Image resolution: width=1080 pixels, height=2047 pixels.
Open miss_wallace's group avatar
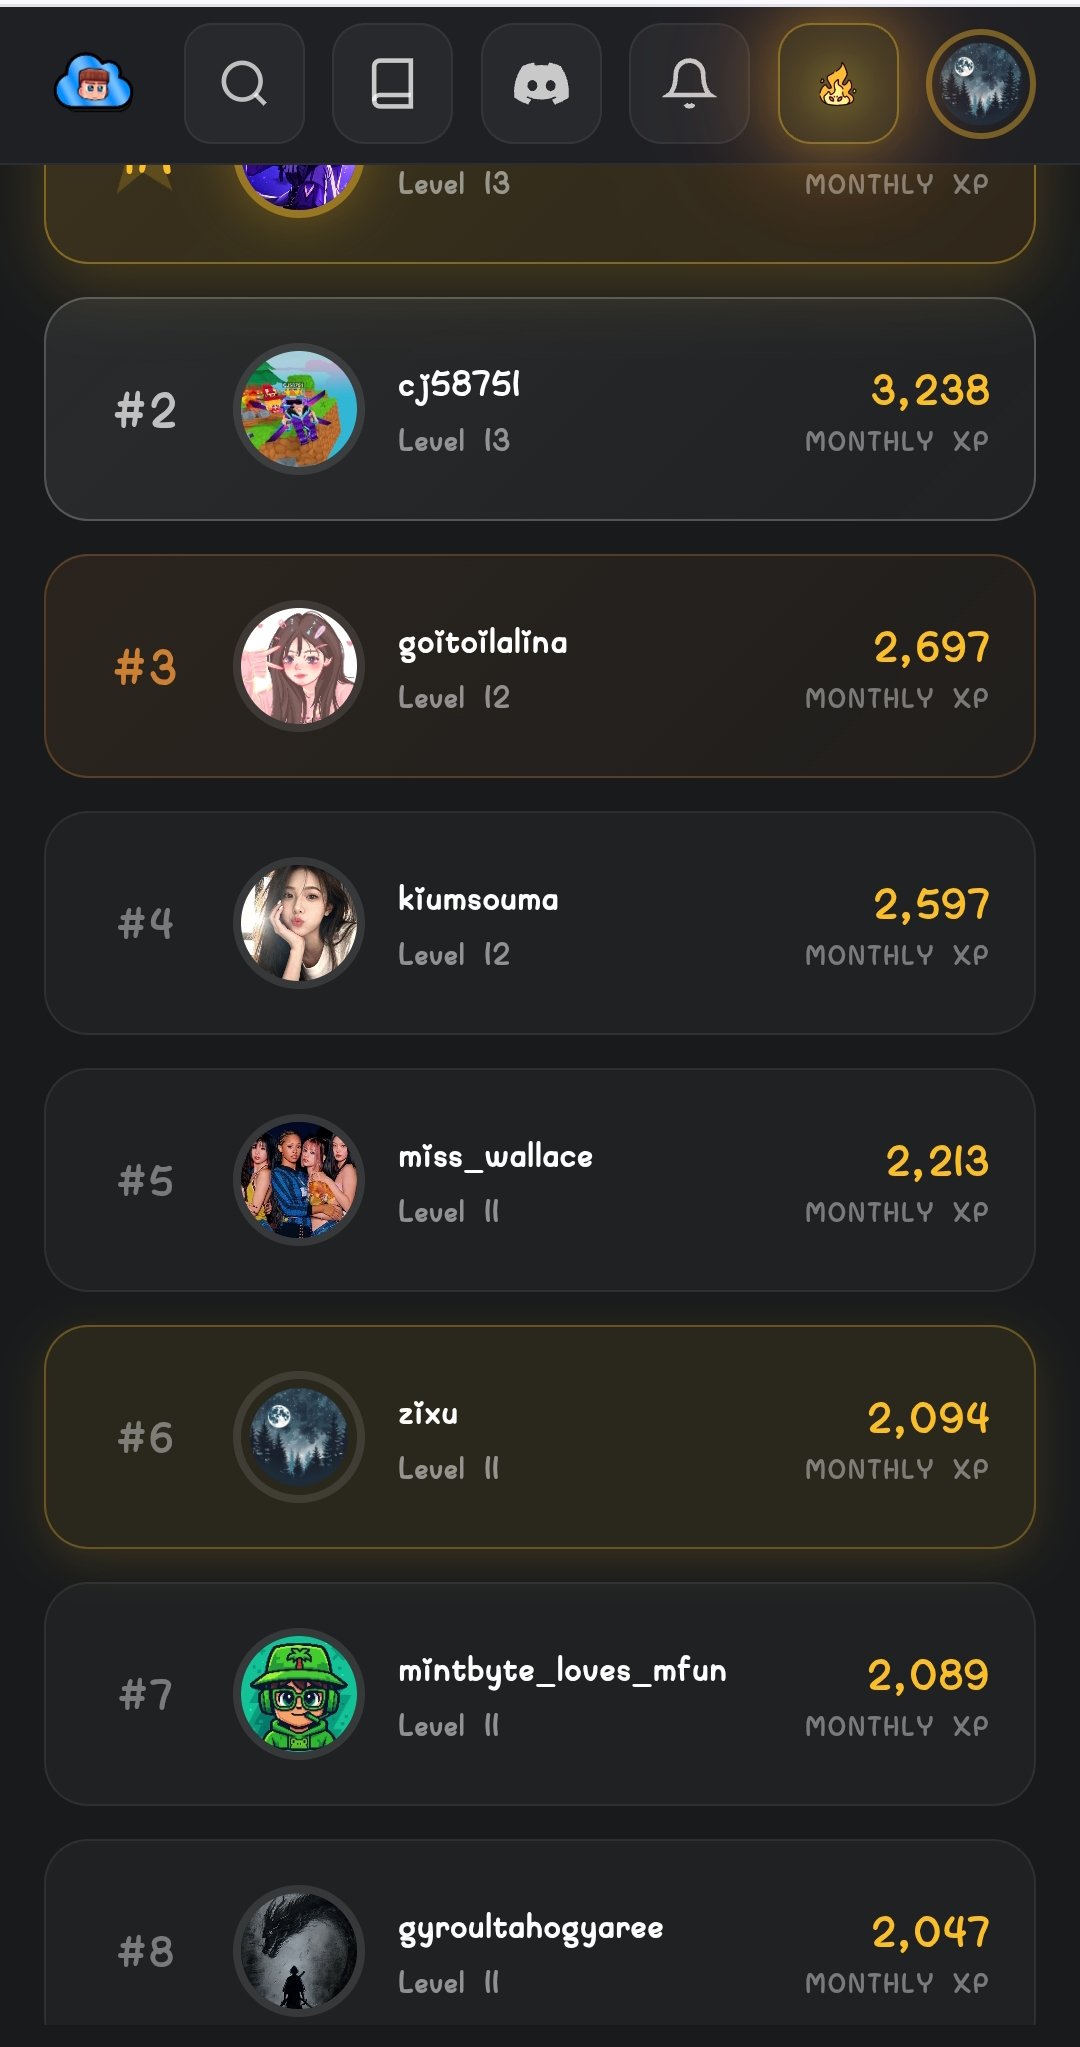click(x=299, y=1180)
